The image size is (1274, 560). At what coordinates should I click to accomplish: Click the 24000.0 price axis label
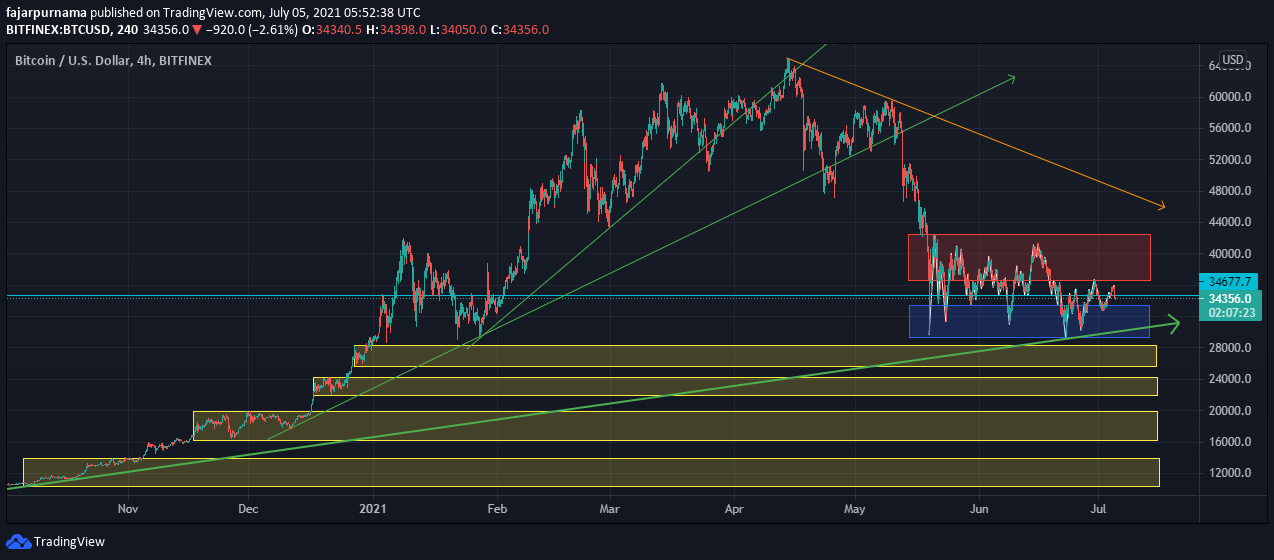tap(1230, 379)
